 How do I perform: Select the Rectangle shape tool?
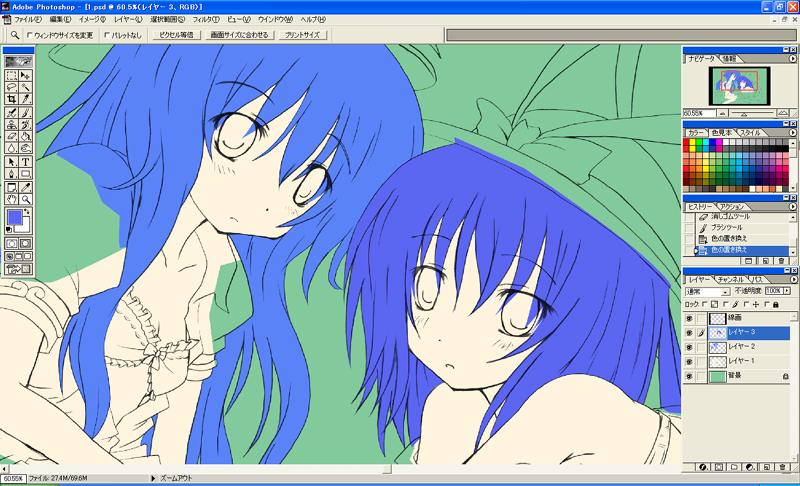click(25, 173)
